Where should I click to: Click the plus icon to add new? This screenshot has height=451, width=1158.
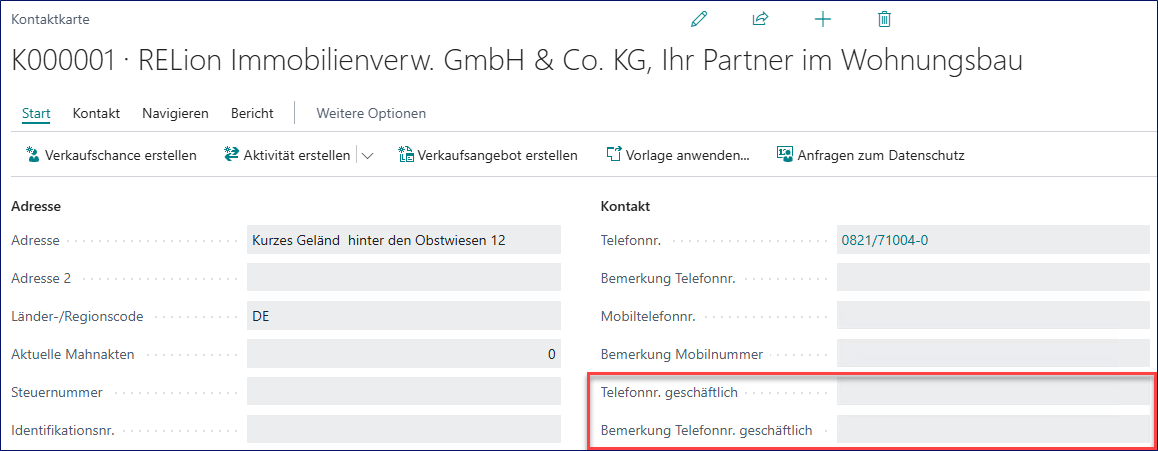tap(822, 19)
